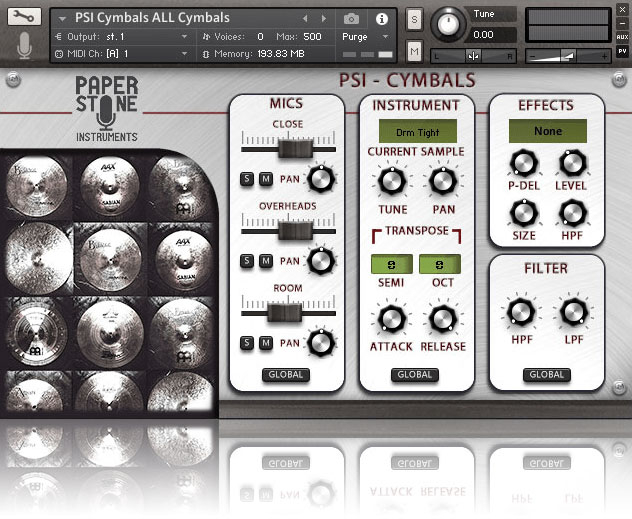Go to the next instrument arrow
Image resolution: width=632 pixels, height=519 pixels.
323,18
